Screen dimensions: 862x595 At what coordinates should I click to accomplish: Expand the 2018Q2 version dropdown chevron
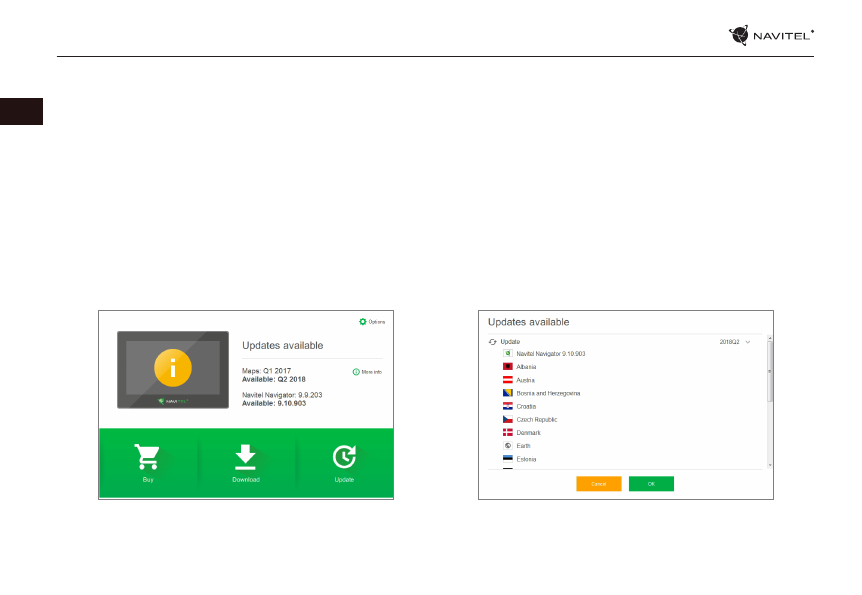[748, 342]
